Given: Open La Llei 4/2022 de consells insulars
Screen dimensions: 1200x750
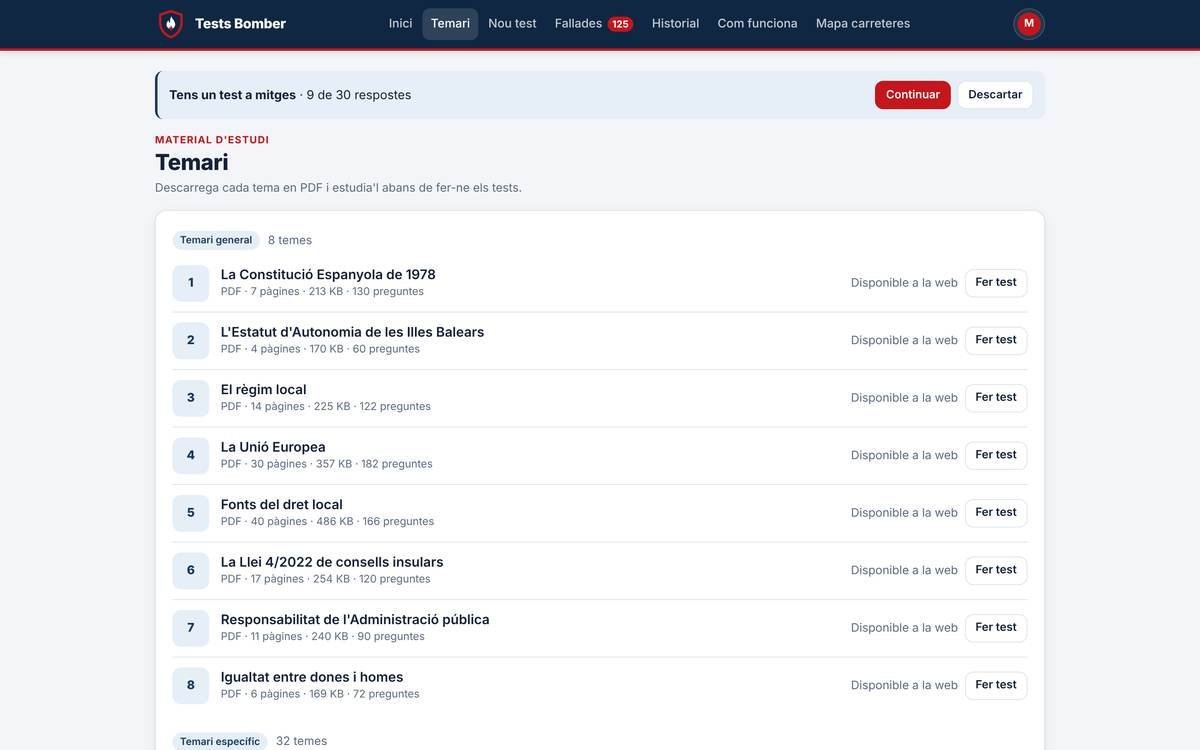Looking at the screenshot, I should click(x=332, y=562).
